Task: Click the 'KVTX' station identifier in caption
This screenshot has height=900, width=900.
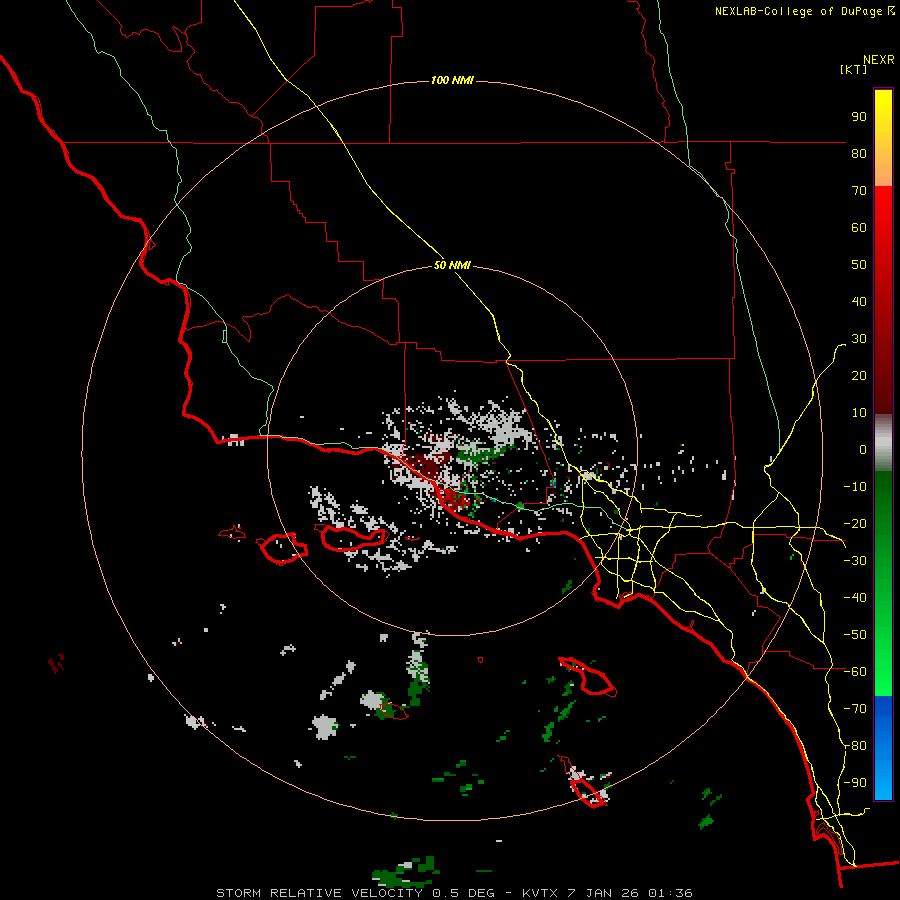Action: 540,893
